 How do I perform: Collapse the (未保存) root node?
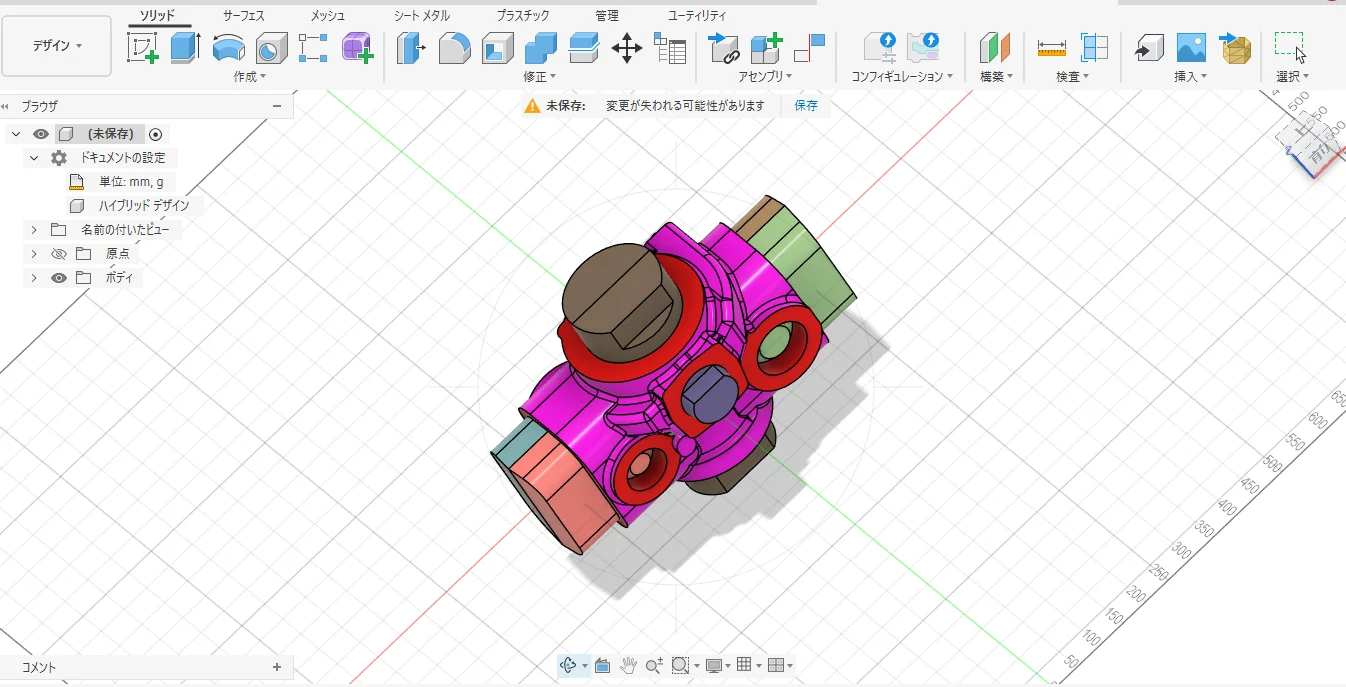15,134
